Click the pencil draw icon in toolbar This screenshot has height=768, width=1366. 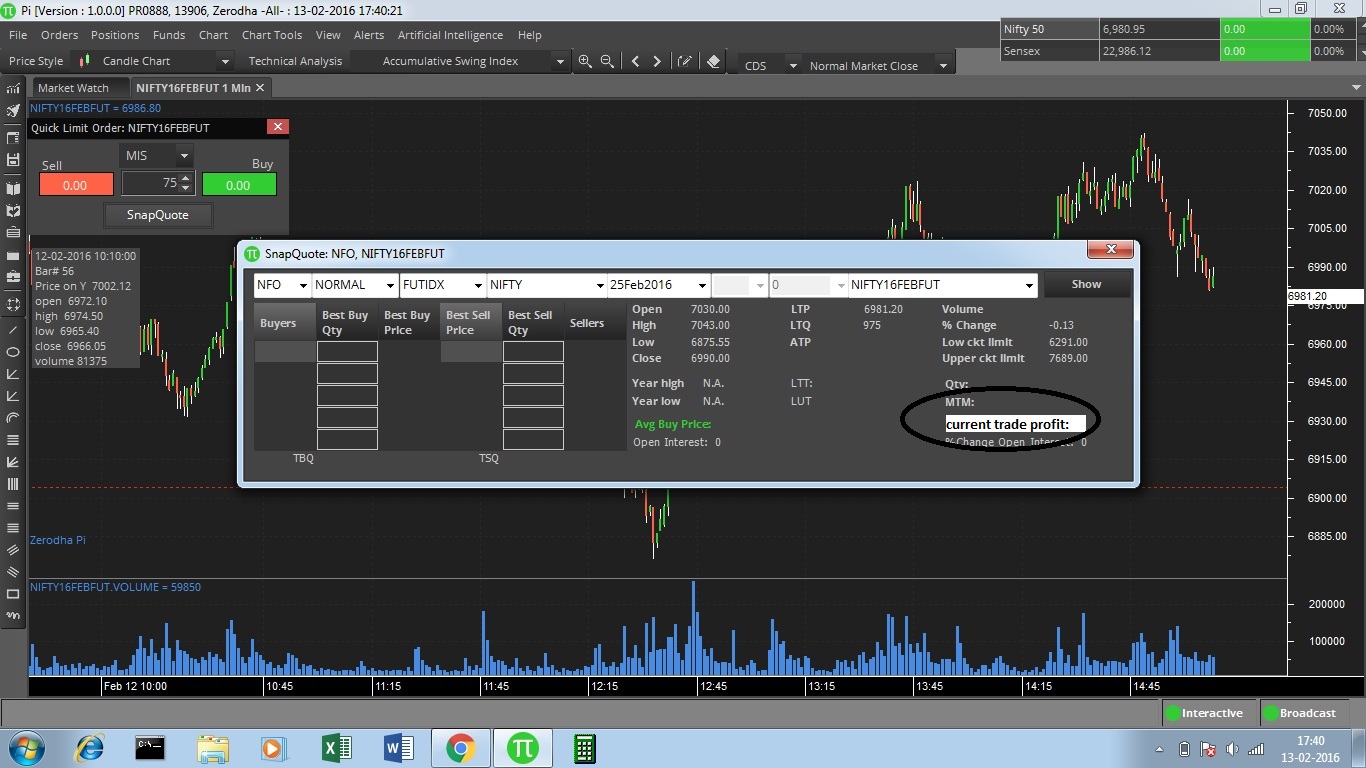[x=685, y=61]
